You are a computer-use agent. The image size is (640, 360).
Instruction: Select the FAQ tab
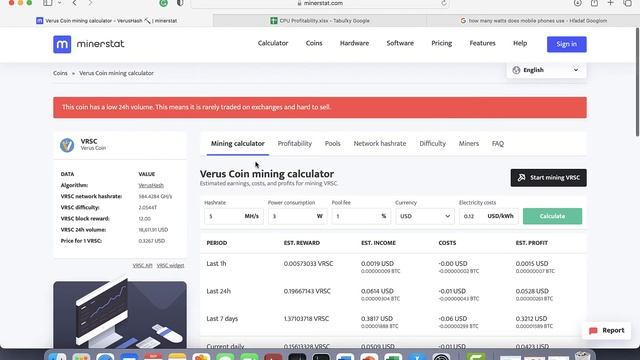[498, 144]
